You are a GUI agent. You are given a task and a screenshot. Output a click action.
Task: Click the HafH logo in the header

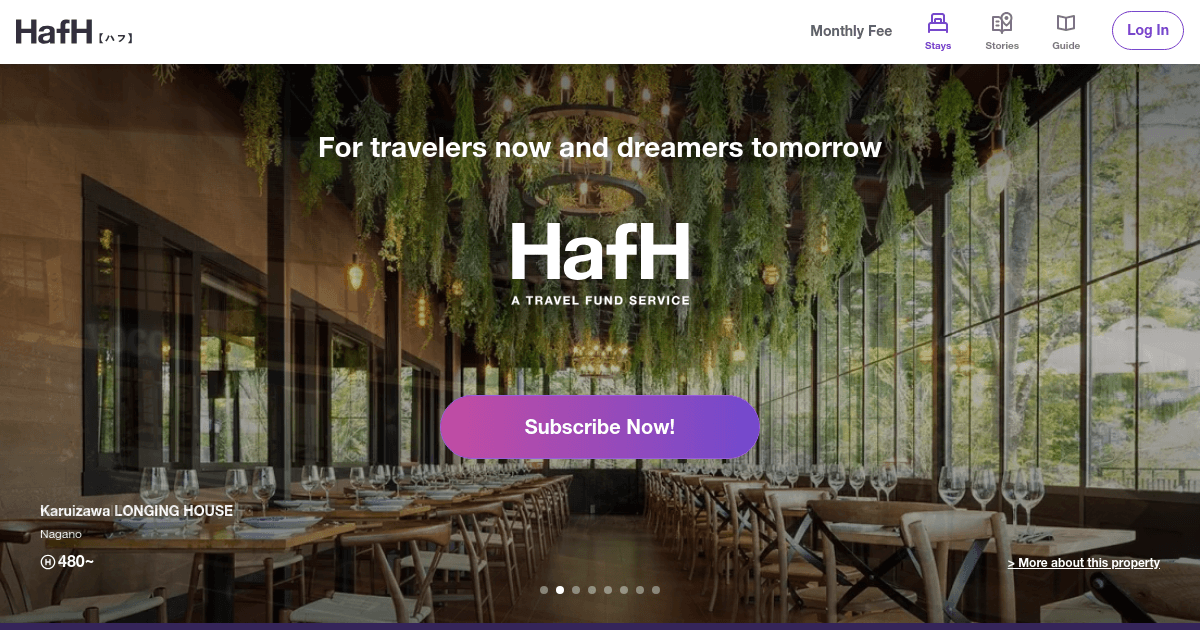point(74,33)
